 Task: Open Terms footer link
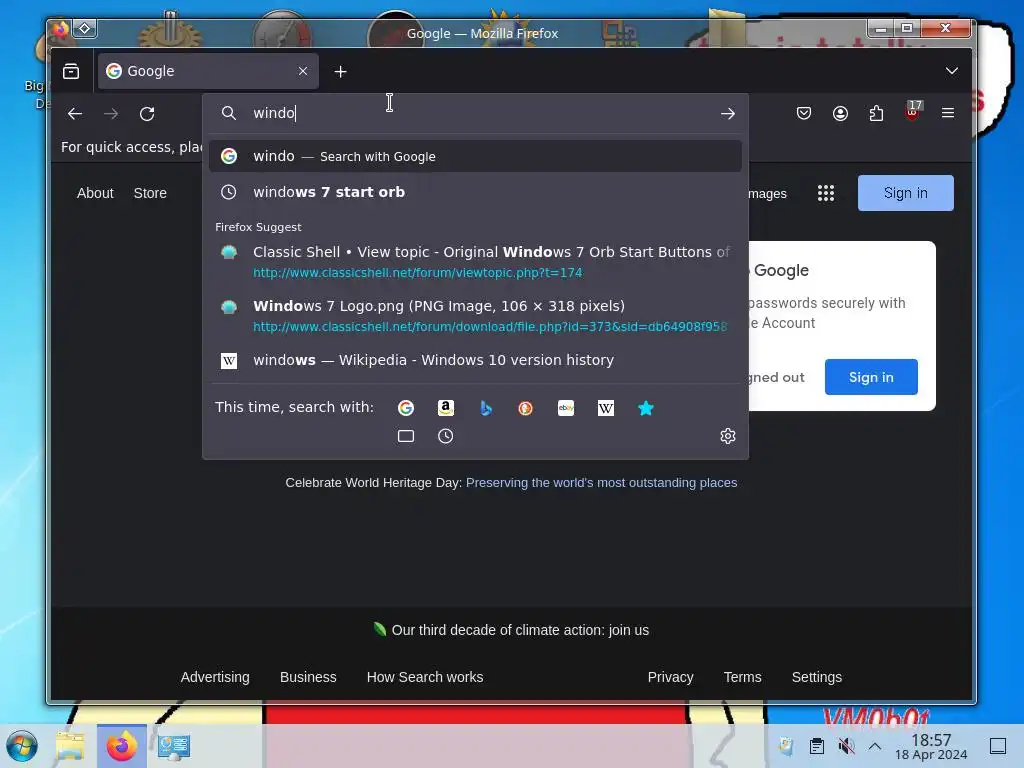click(743, 677)
